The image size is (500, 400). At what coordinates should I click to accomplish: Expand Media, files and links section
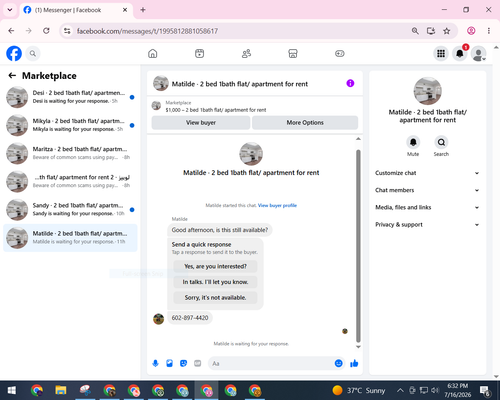click(427, 207)
